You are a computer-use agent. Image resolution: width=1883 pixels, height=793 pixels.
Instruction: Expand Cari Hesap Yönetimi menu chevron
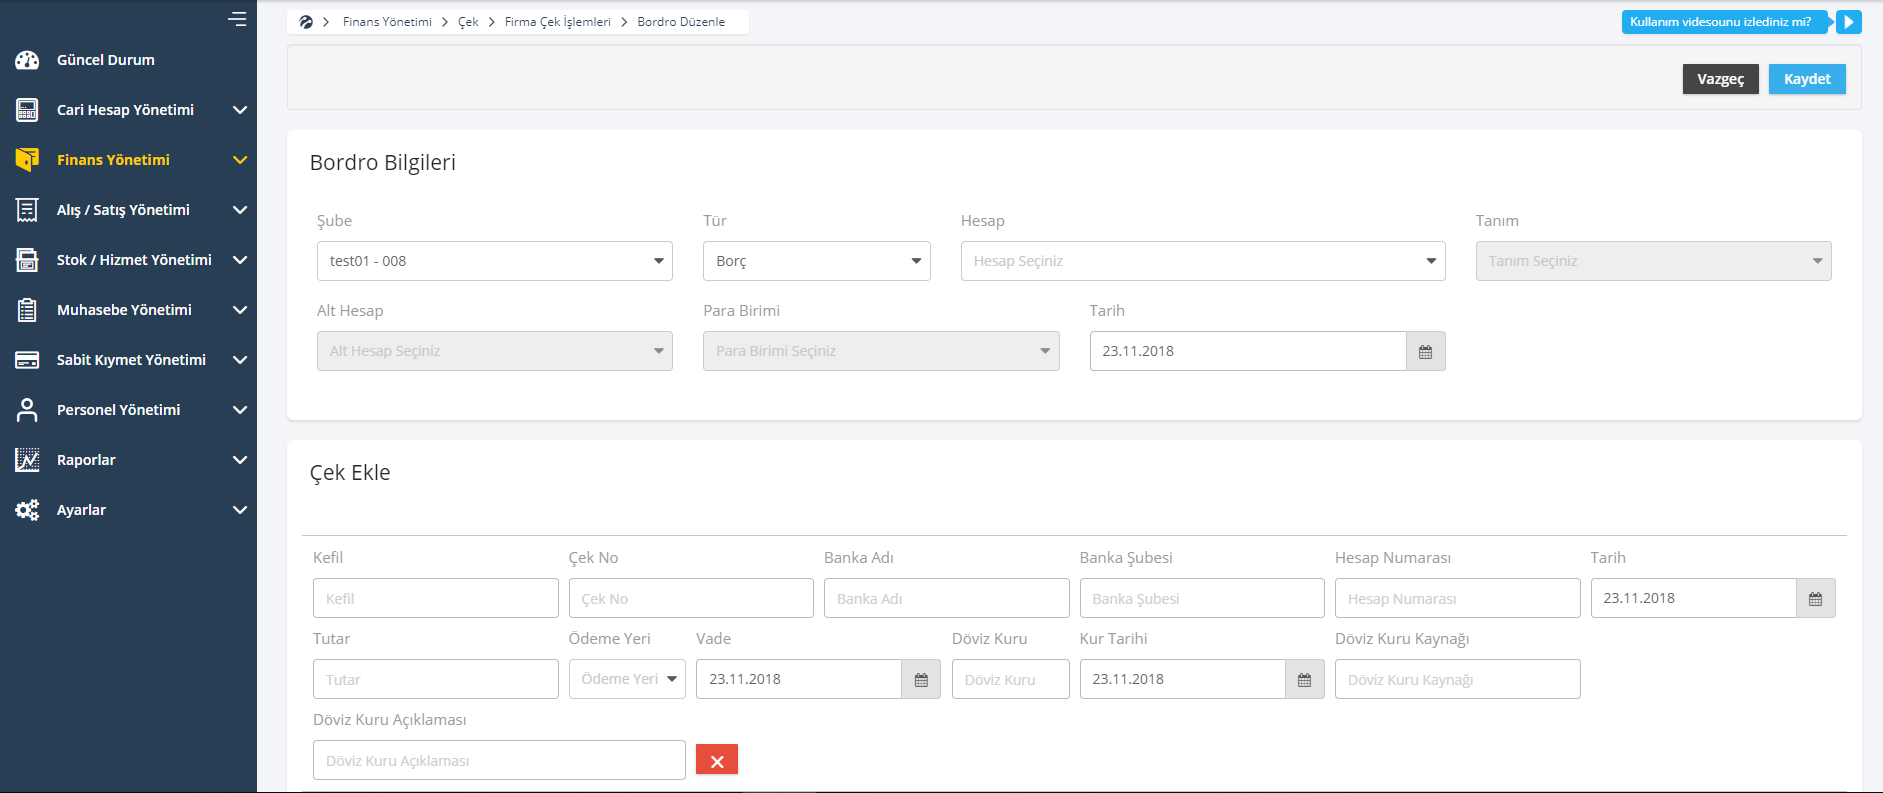point(240,110)
